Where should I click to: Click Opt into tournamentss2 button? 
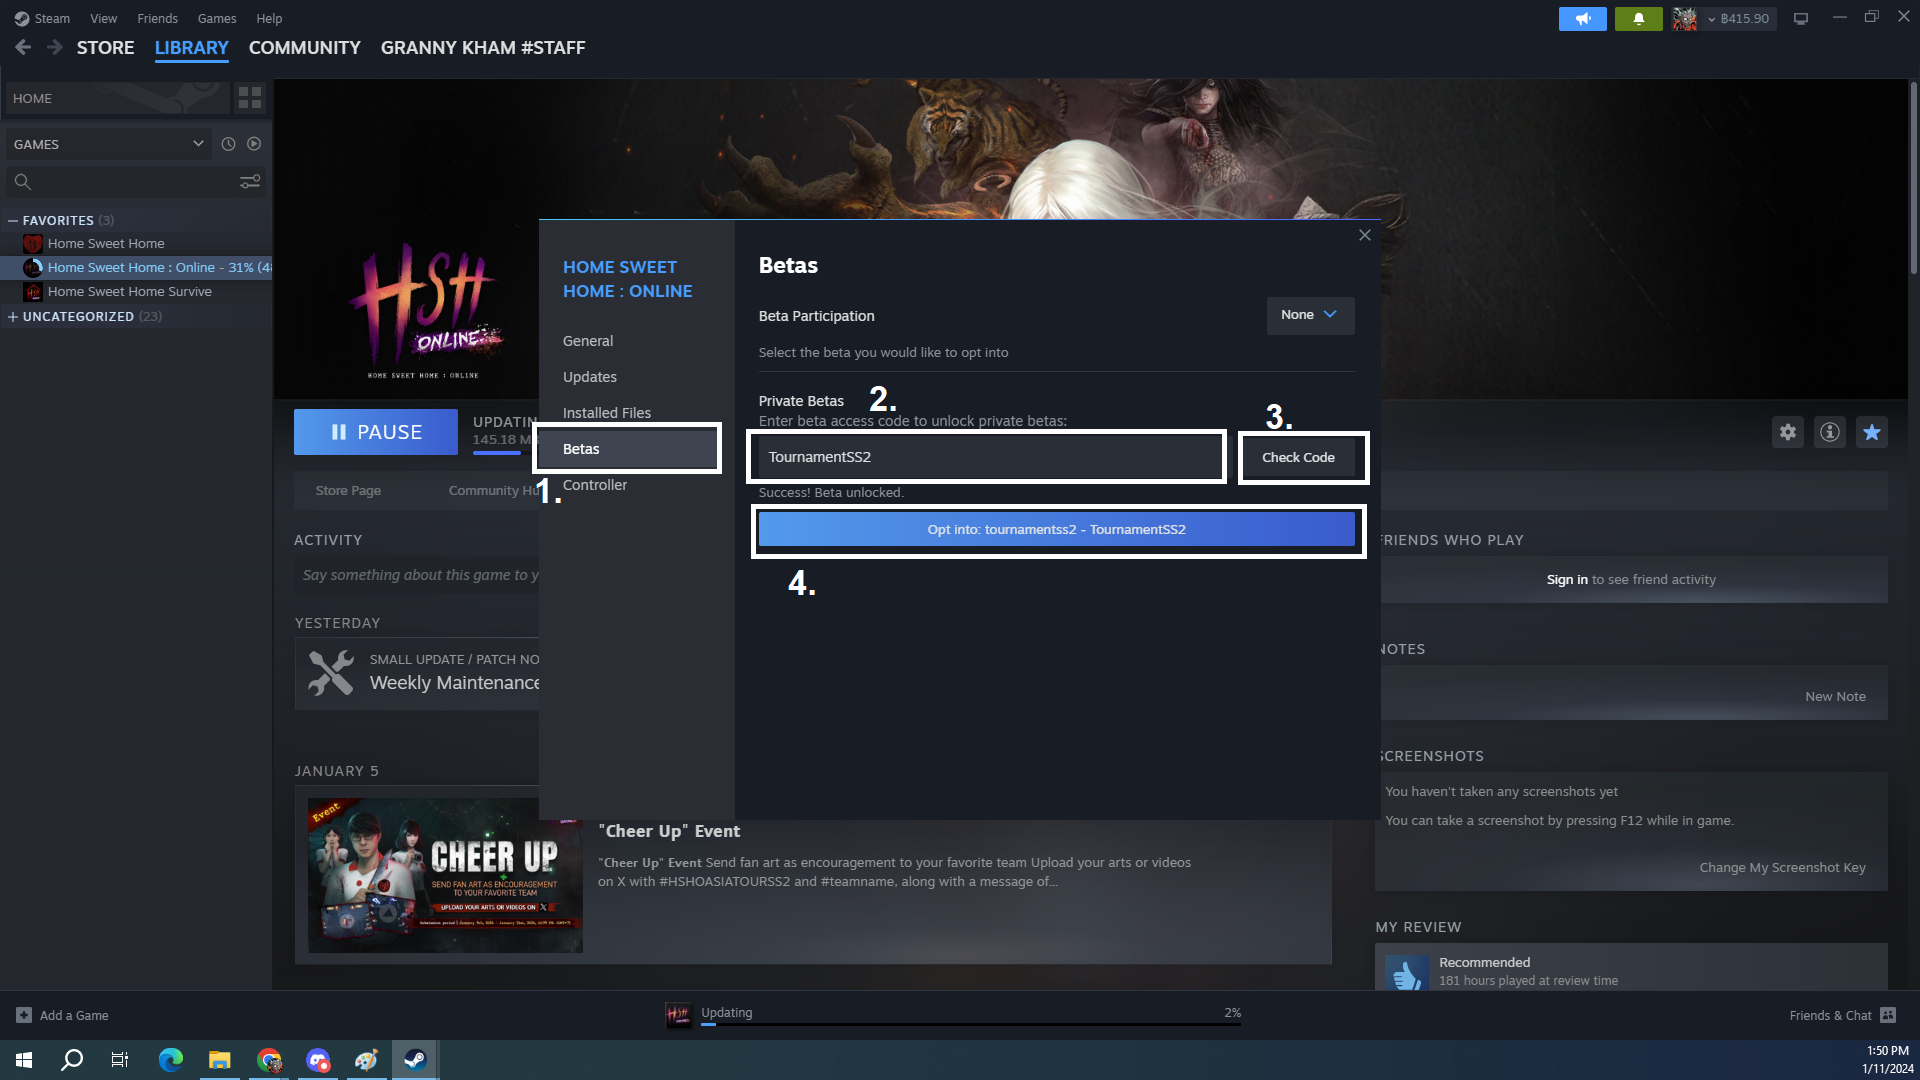[1056, 530]
